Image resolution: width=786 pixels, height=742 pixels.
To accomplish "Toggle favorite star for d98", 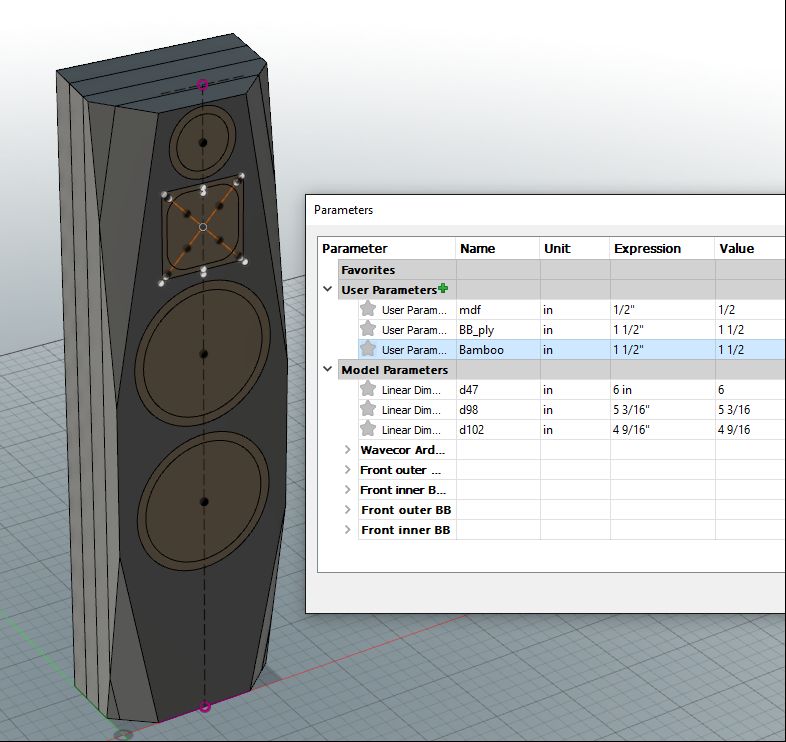I will tap(368, 409).
